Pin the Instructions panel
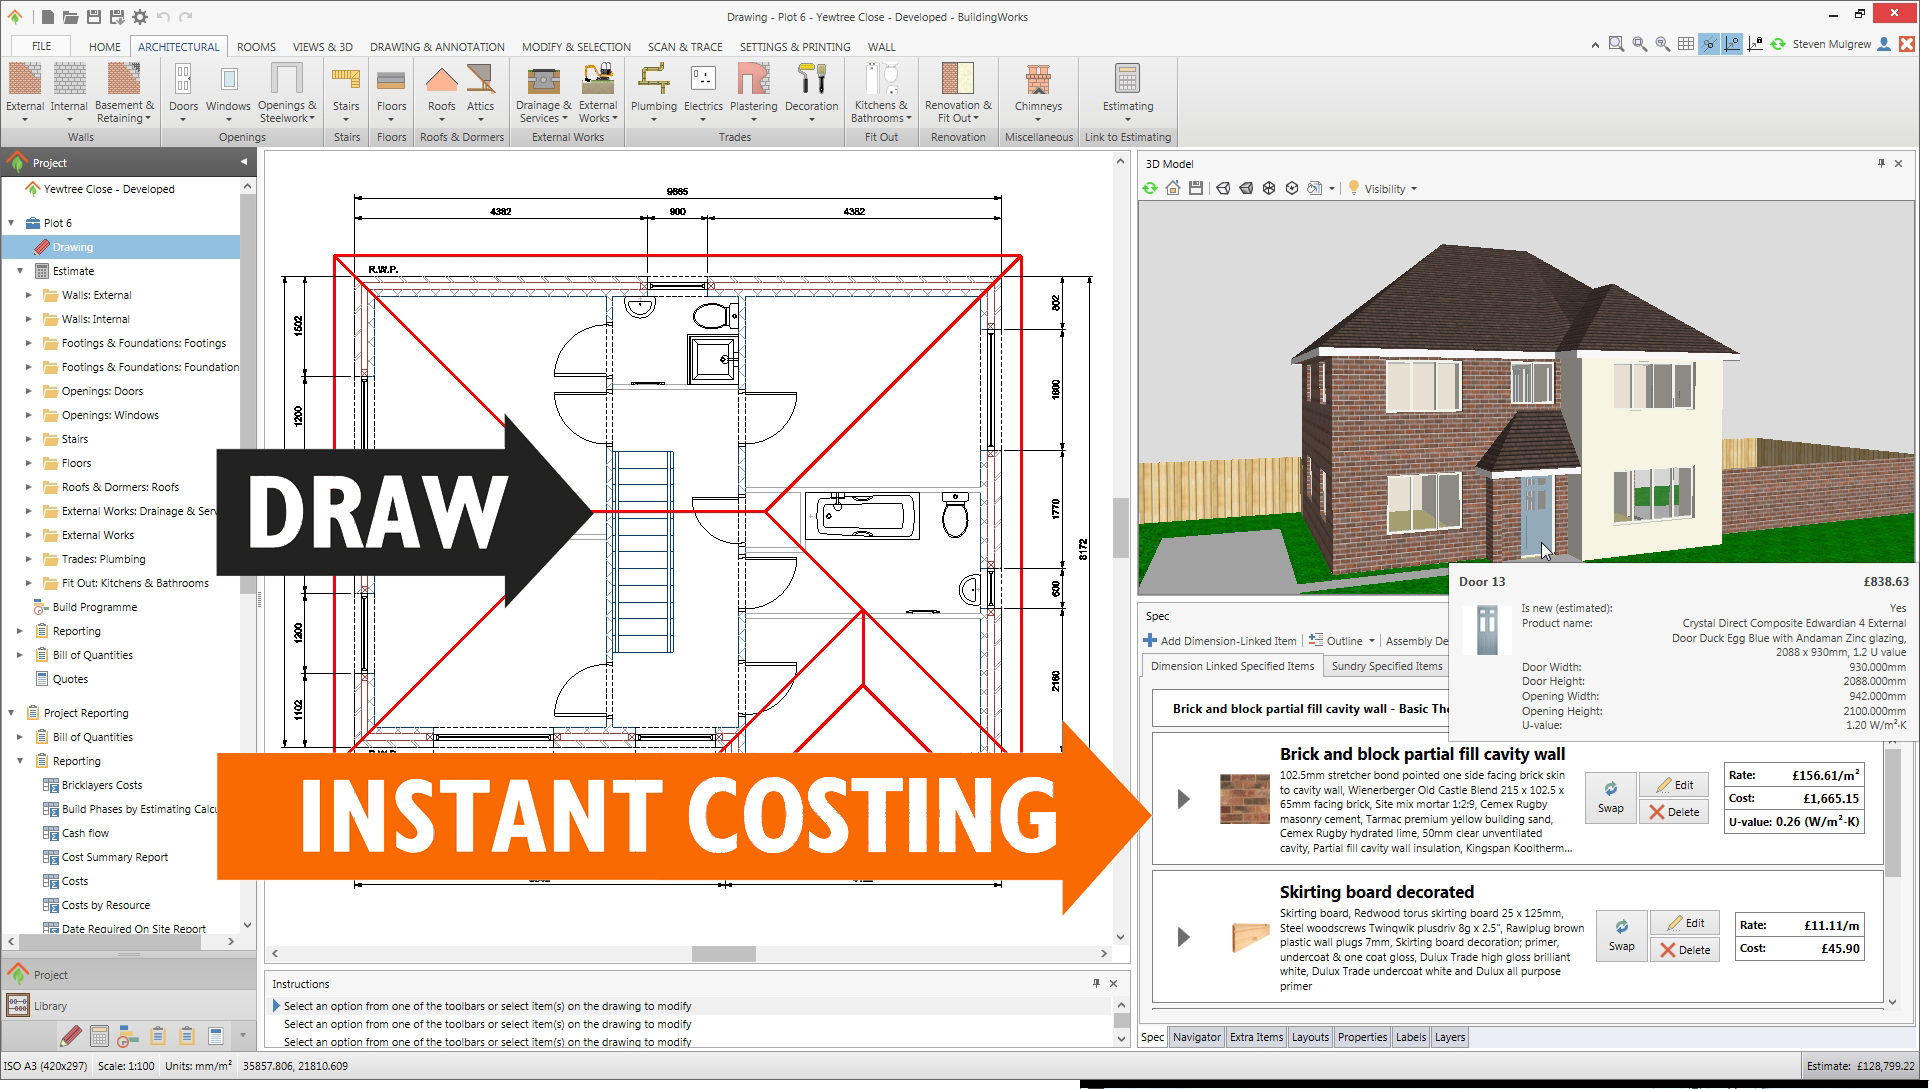 1096,983
